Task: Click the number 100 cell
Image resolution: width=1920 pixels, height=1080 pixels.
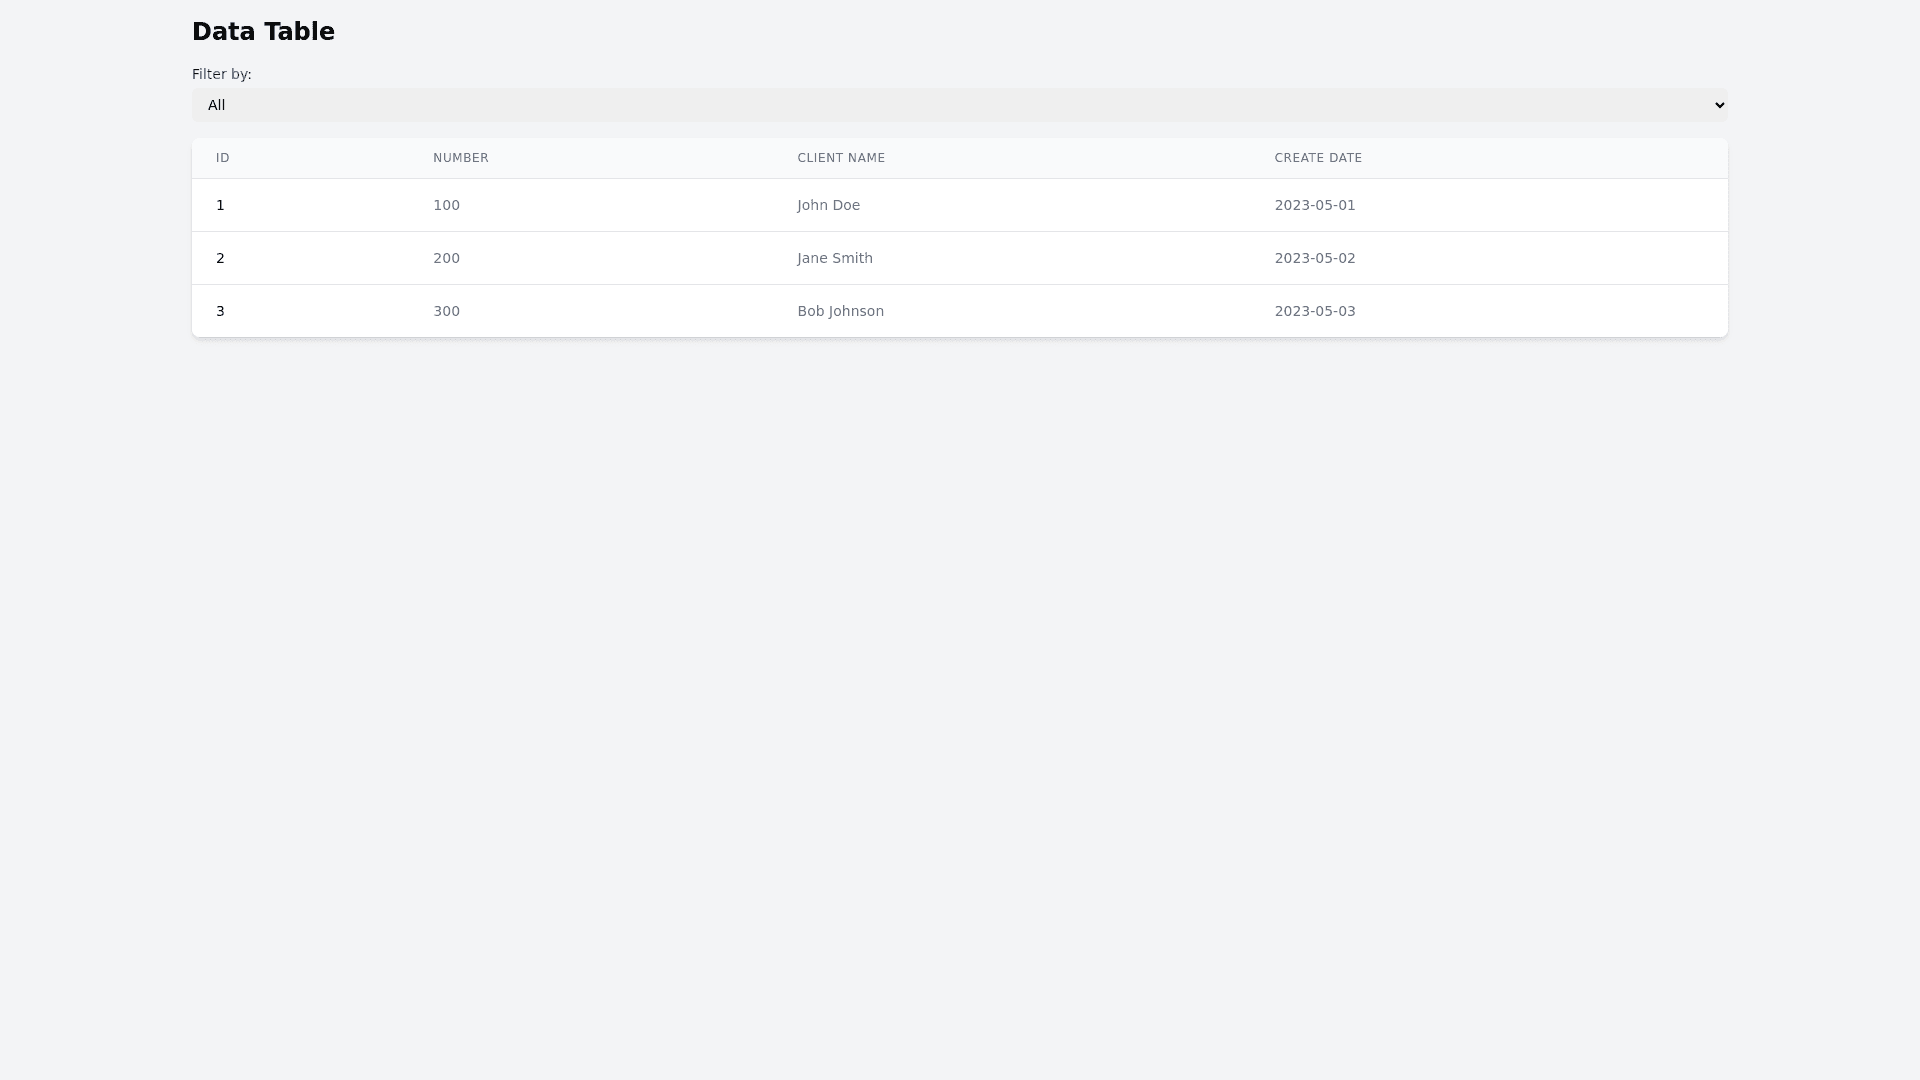Action: point(446,205)
